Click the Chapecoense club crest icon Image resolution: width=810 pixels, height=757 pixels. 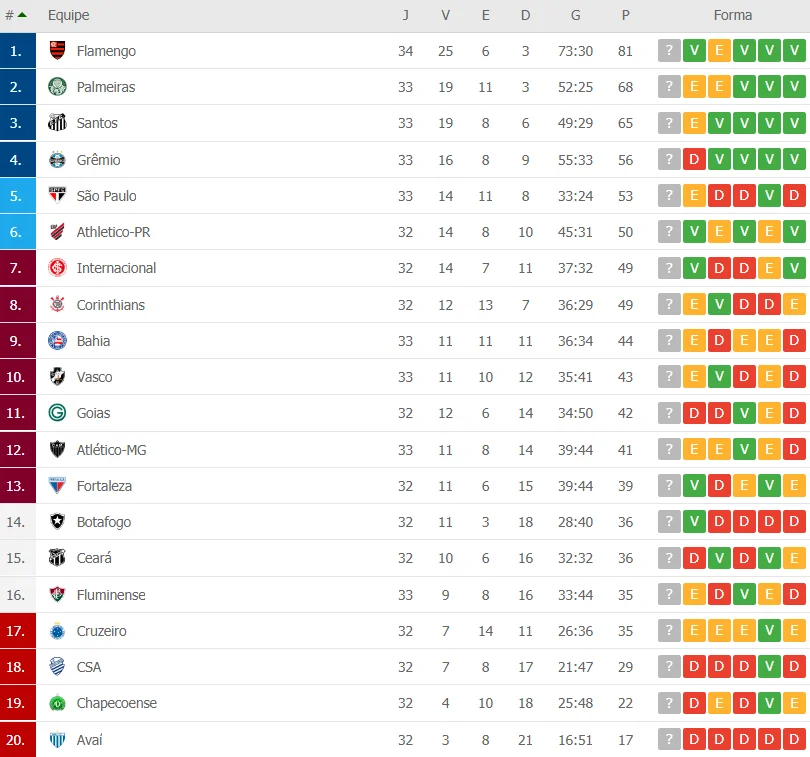tap(57, 703)
